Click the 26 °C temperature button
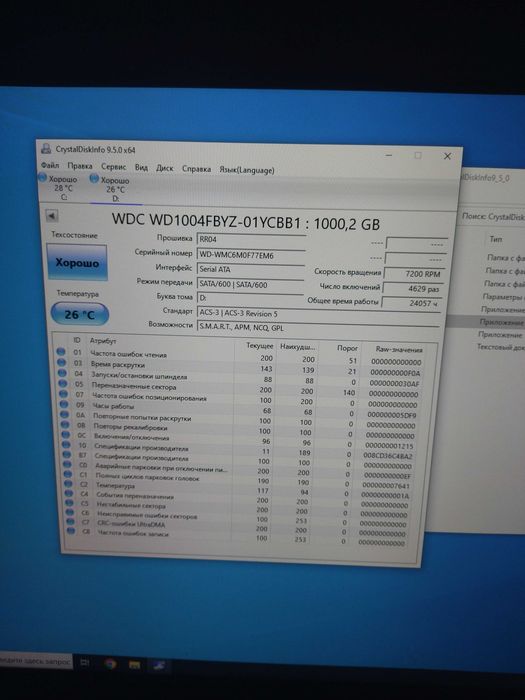525x700 pixels. coord(79,314)
